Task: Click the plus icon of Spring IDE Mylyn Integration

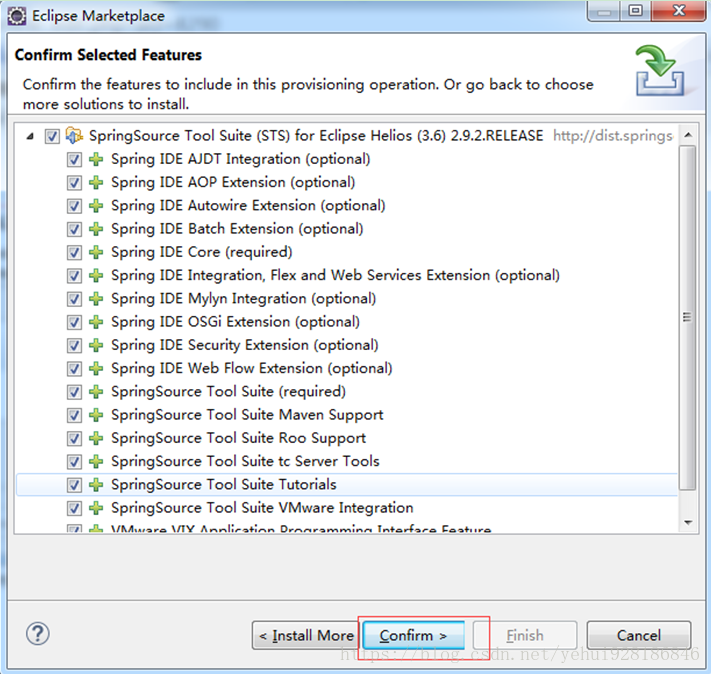Action: (x=96, y=298)
